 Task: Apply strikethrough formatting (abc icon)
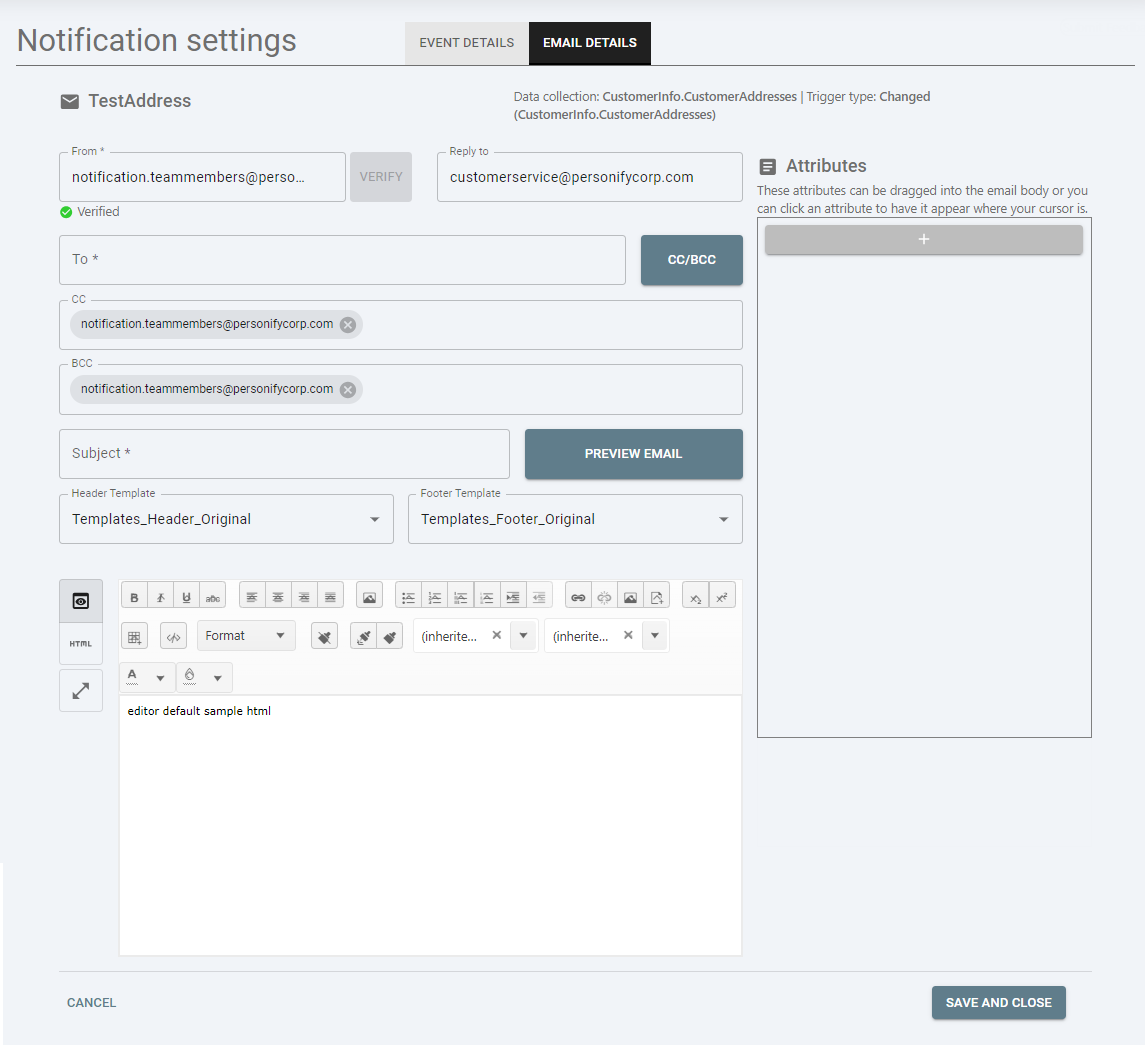click(x=212, y=597)
